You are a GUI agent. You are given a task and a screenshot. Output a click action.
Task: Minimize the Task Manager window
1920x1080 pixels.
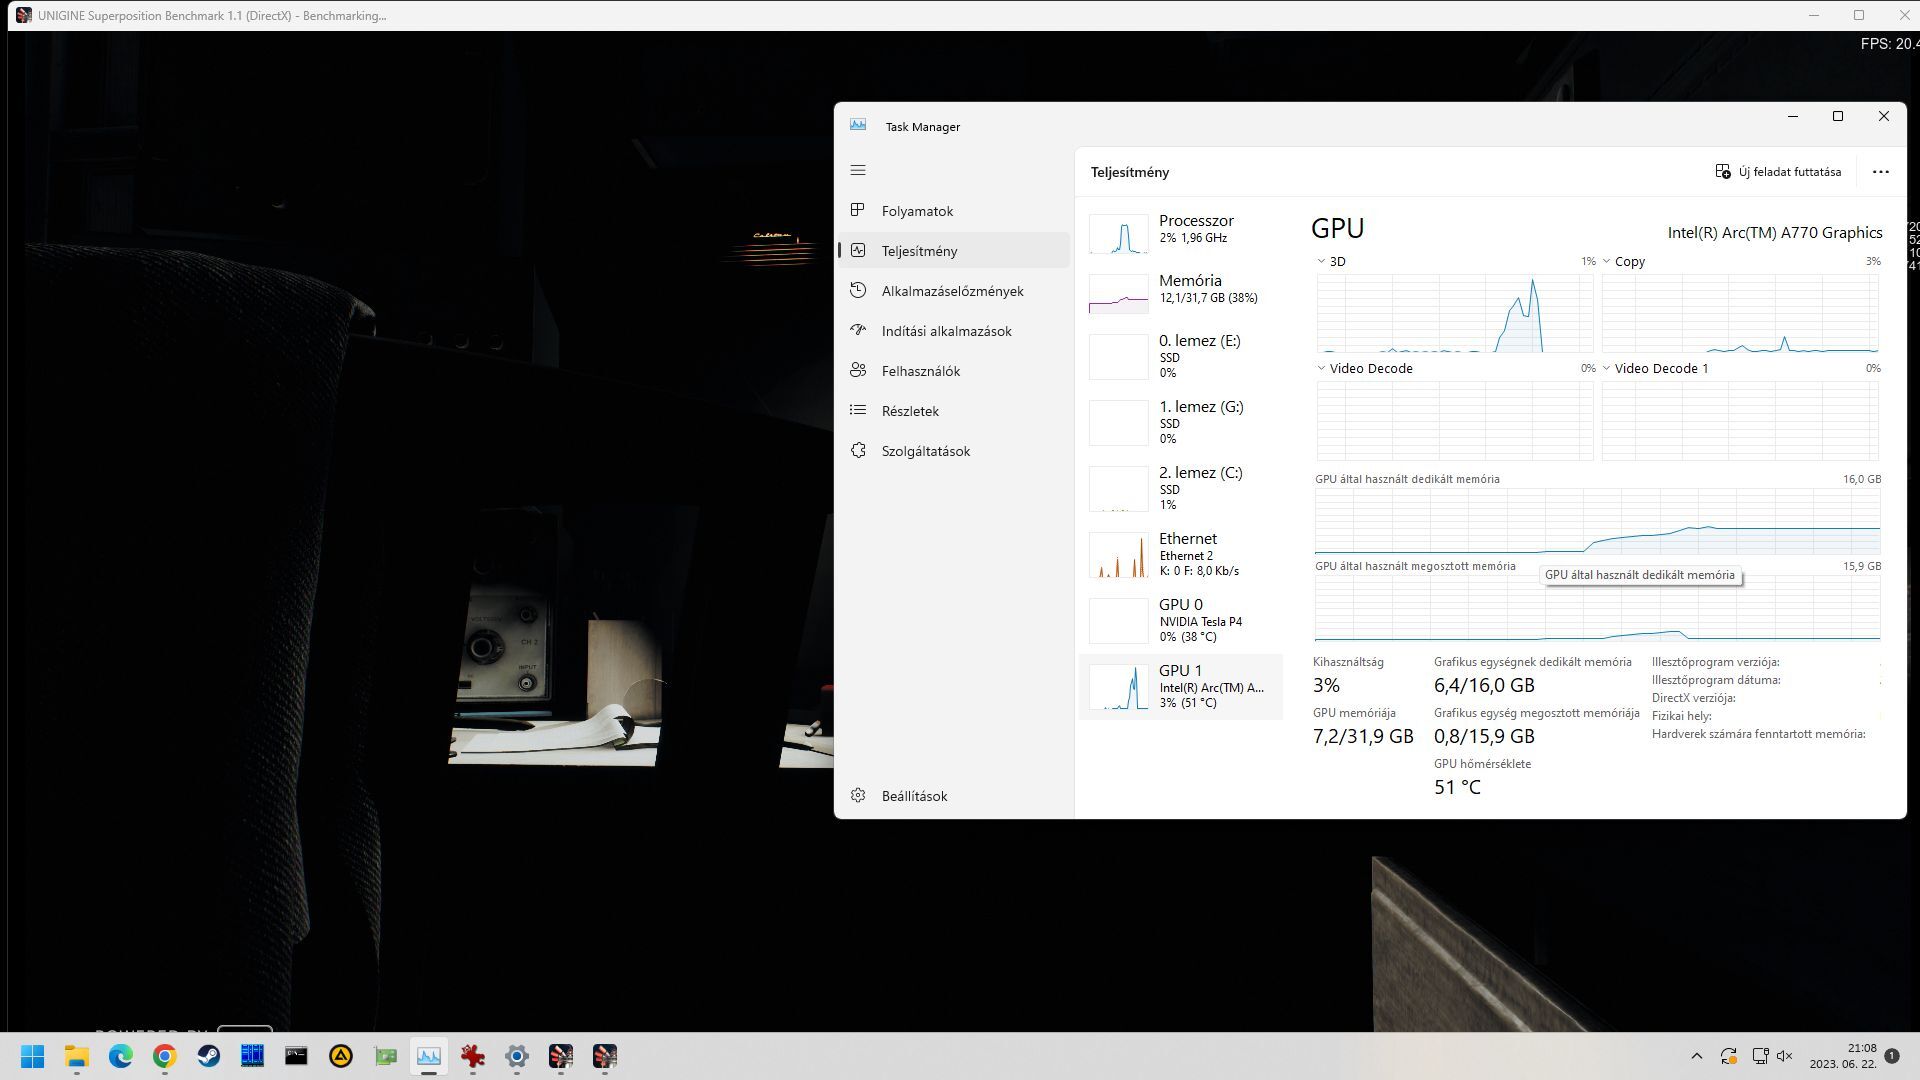[1792, 116]
